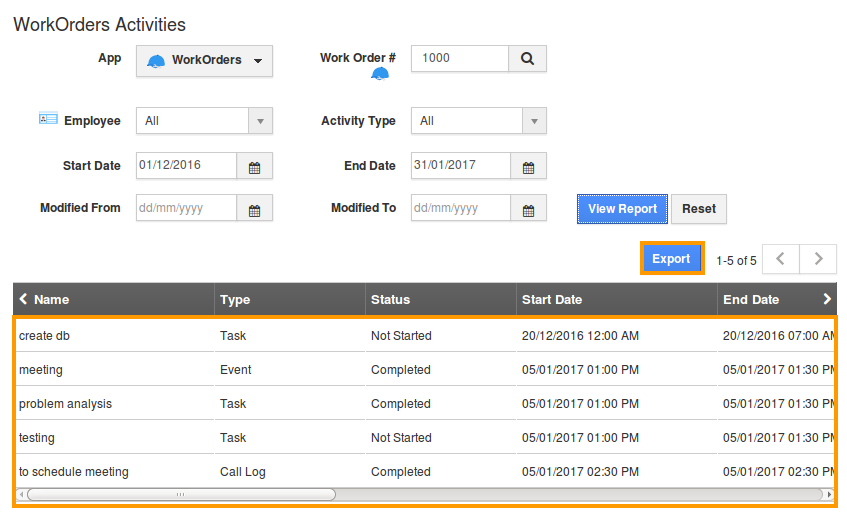Click right chevron in End Date column header
847x518 pixels.
click(826, 299)
